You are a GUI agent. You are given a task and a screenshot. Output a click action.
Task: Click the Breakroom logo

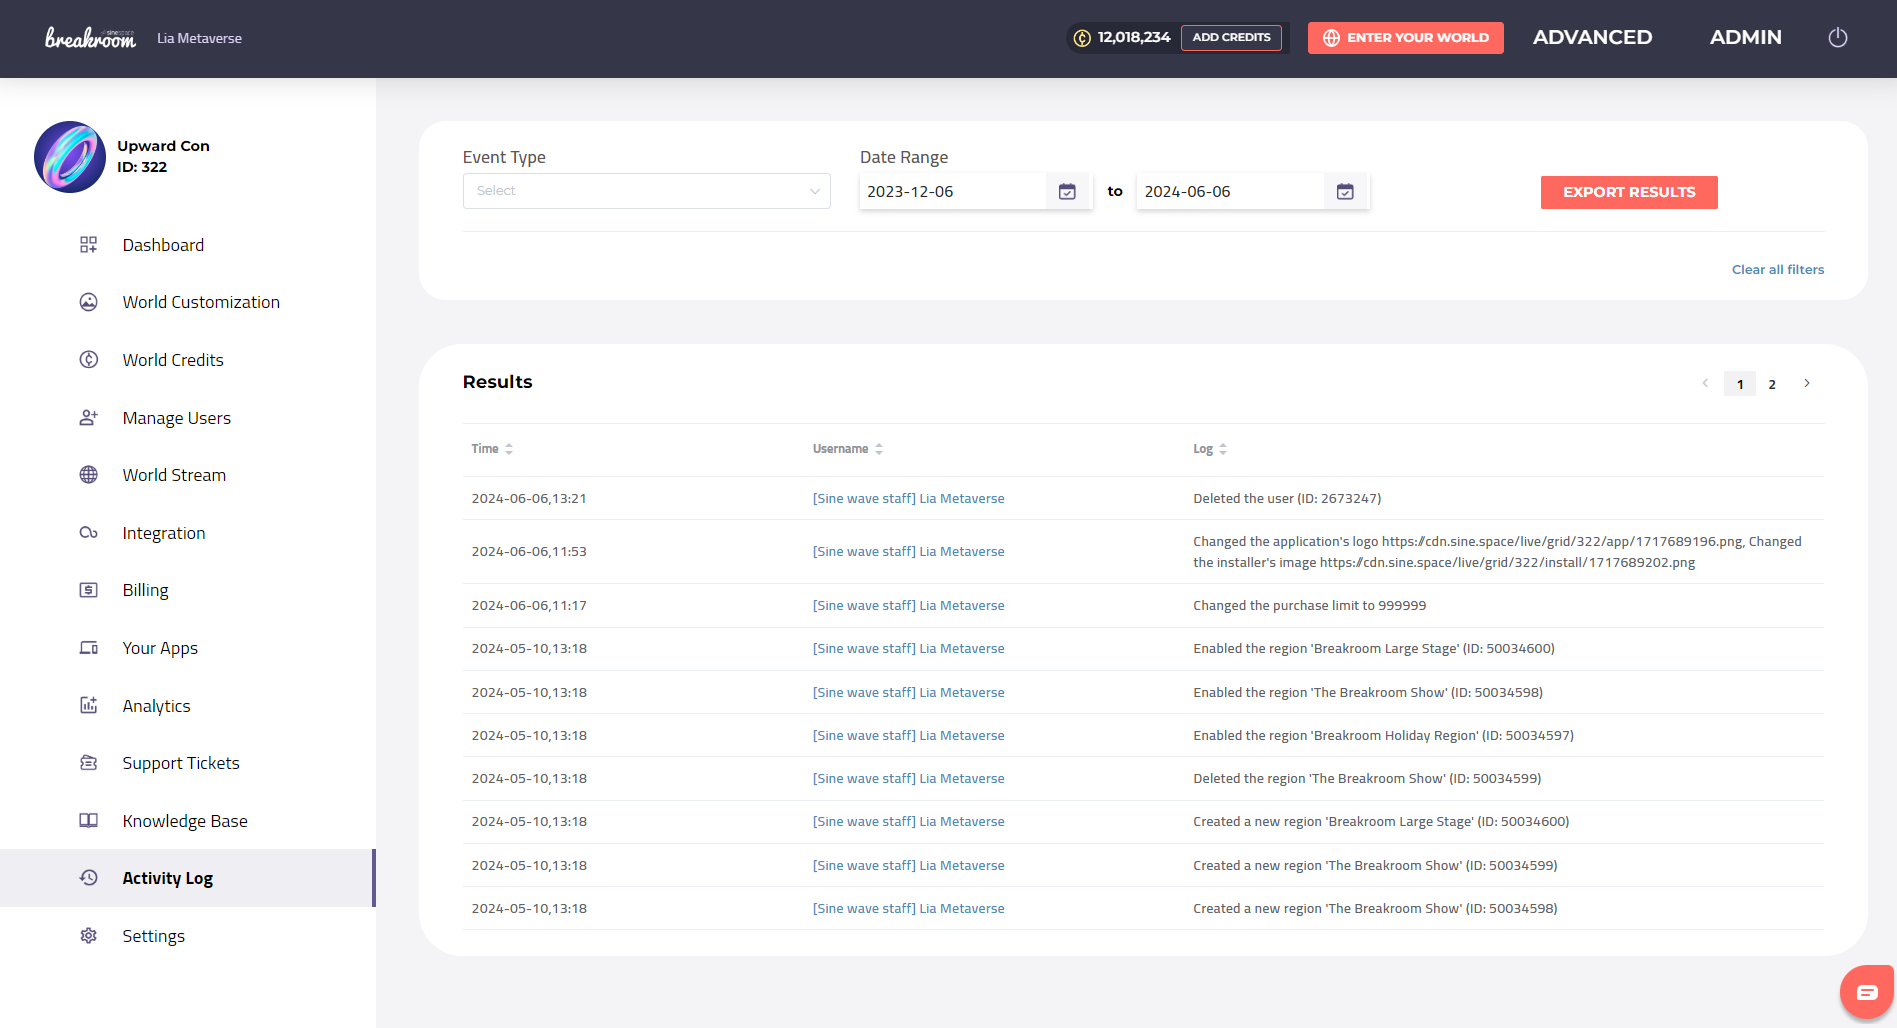(x=91, y=38)
